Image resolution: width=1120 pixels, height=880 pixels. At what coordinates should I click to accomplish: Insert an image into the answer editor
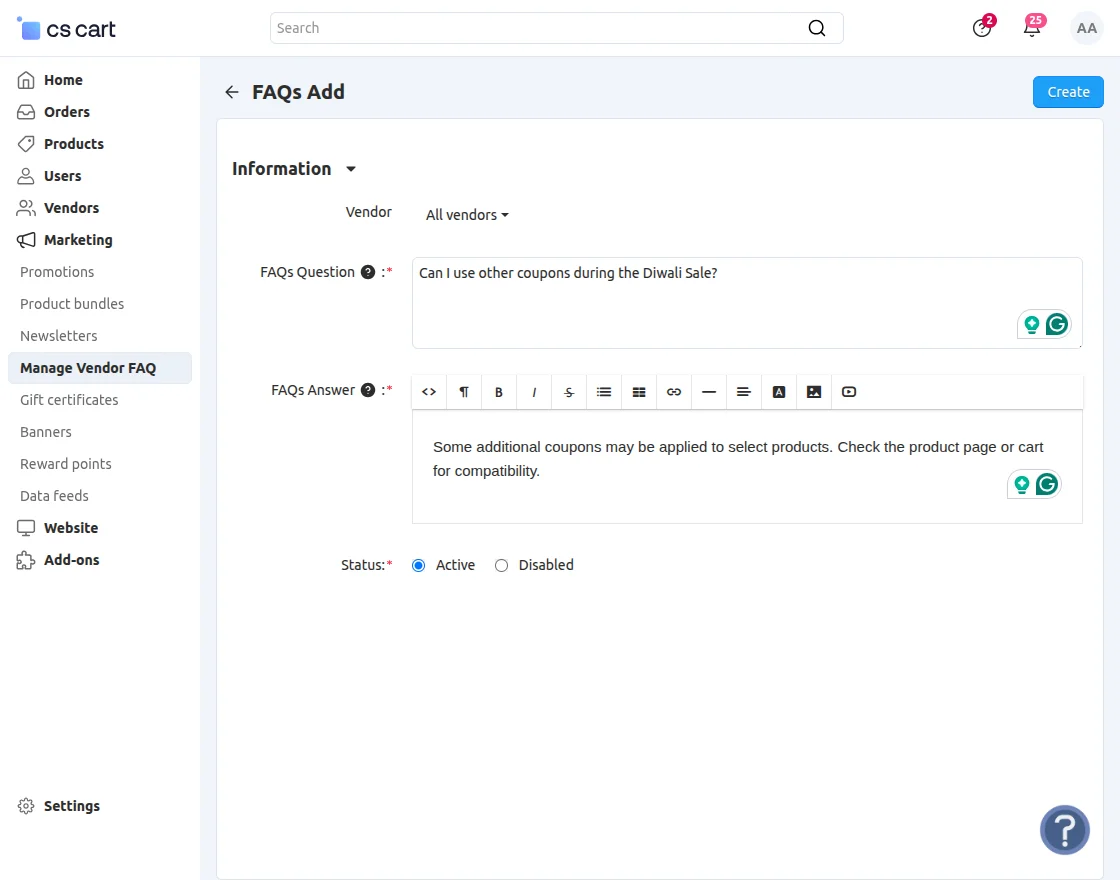pyautogui.click(x=813, y=391)
